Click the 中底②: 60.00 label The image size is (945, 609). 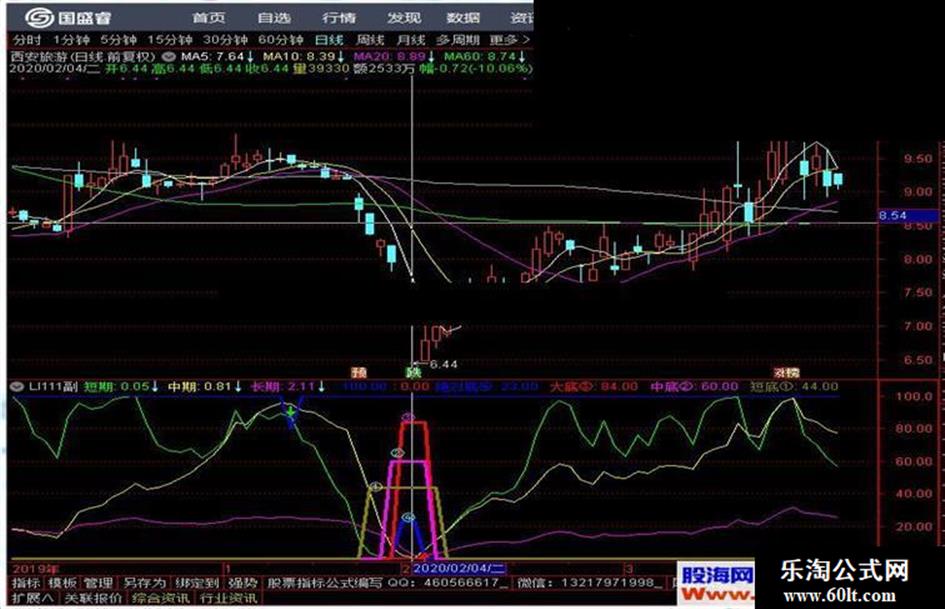(694, 387)
